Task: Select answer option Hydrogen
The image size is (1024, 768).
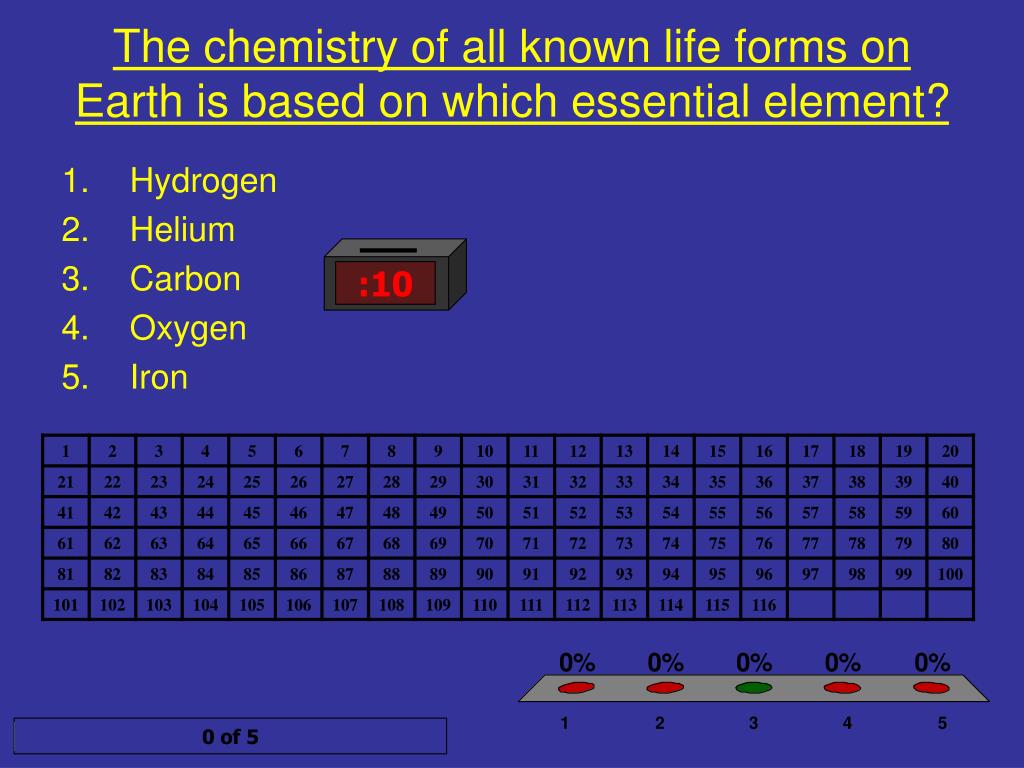Action: [203, 181]
